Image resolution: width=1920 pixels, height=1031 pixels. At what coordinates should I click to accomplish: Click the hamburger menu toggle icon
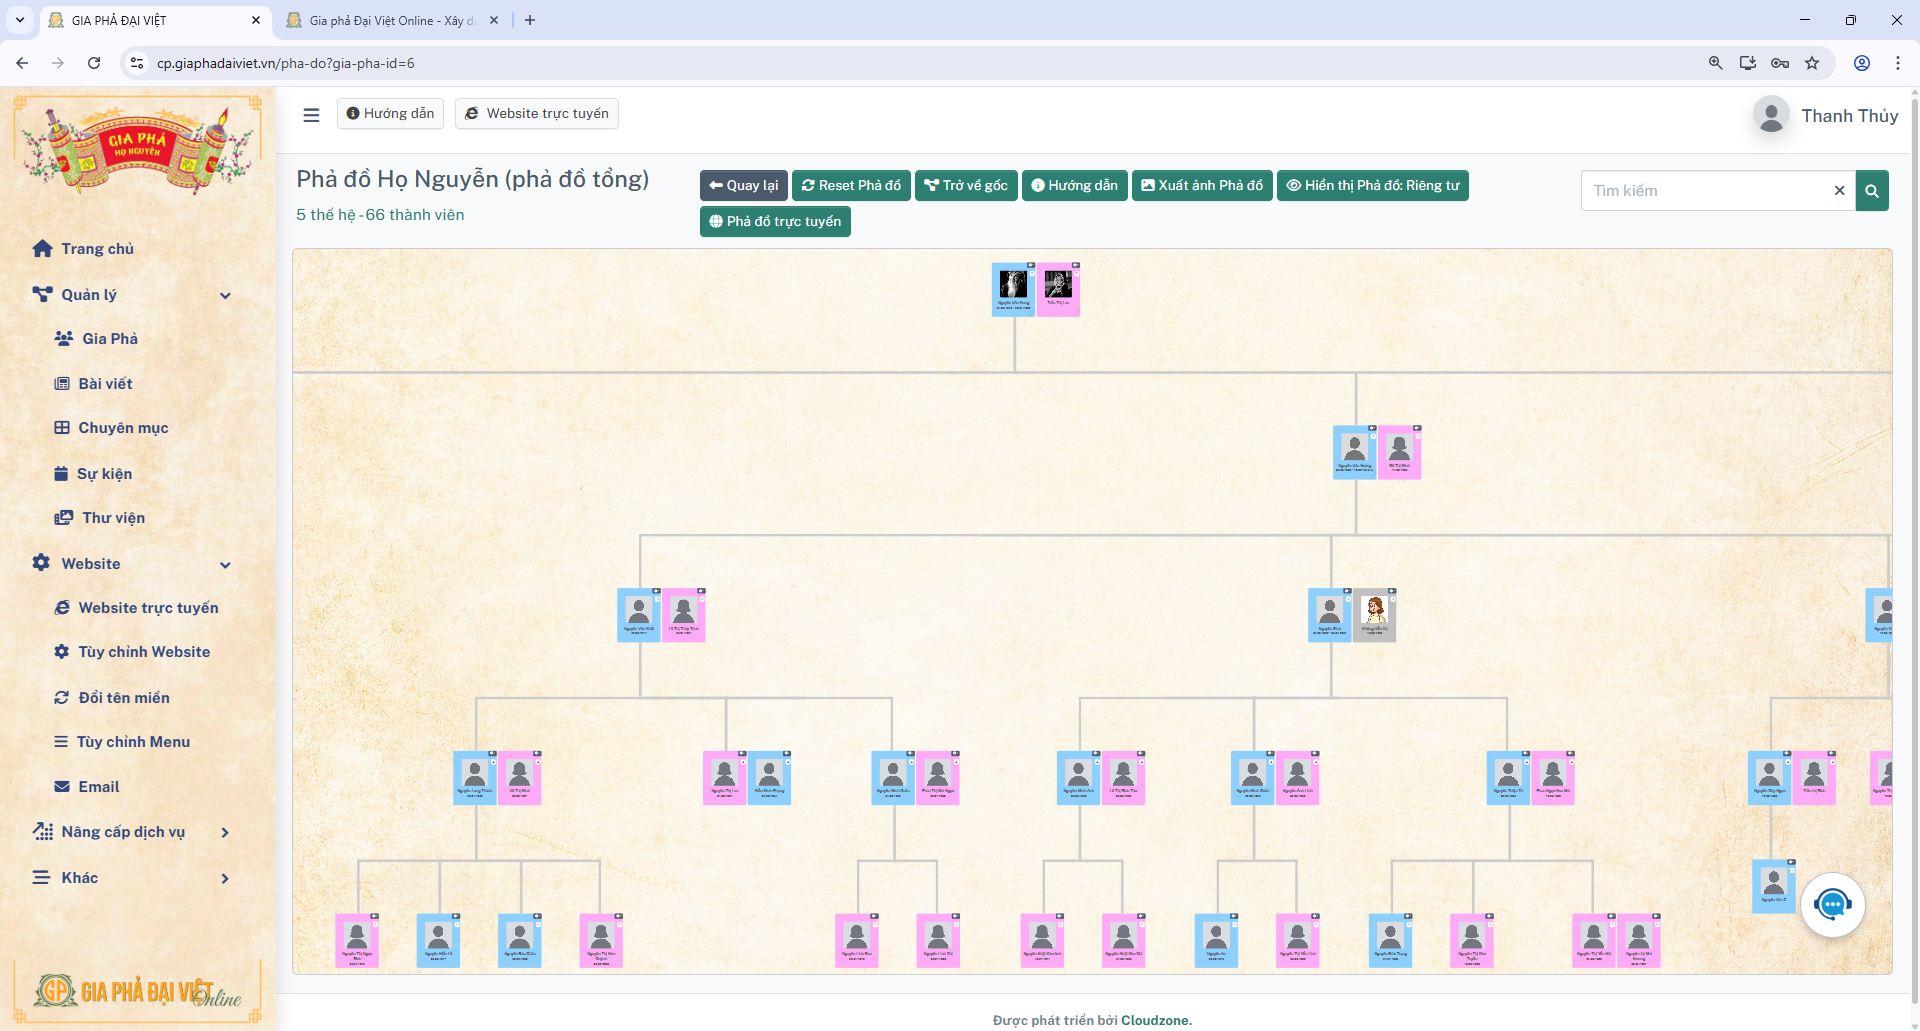[311, 115]
